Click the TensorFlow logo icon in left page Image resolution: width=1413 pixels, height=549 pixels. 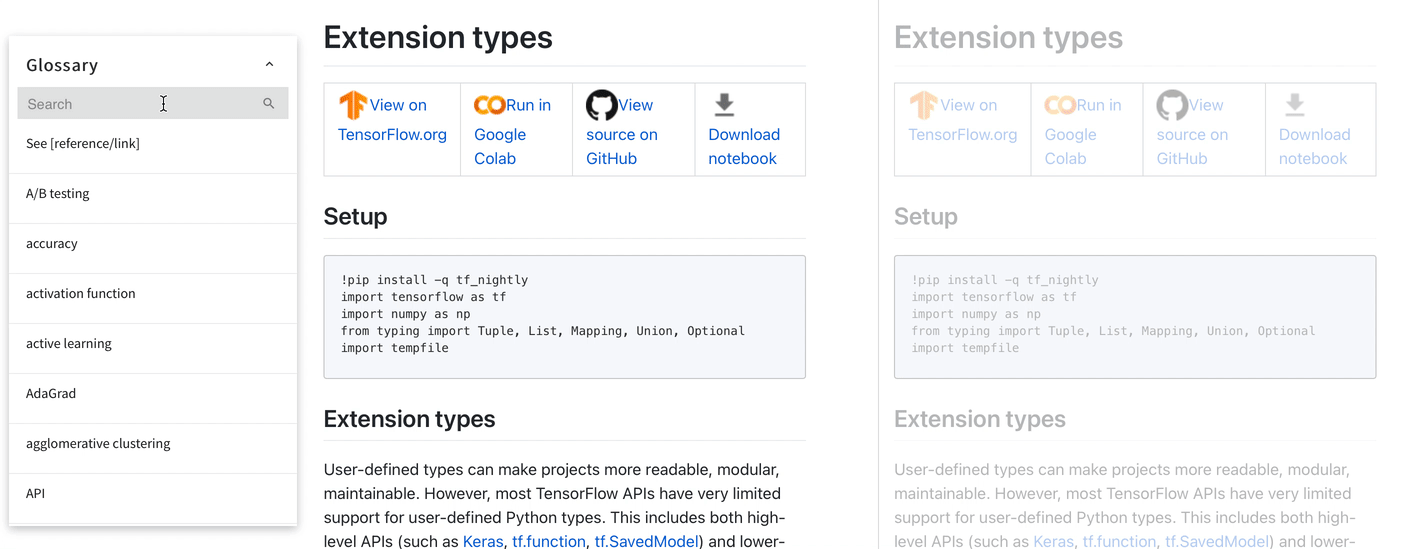[353, 105]
